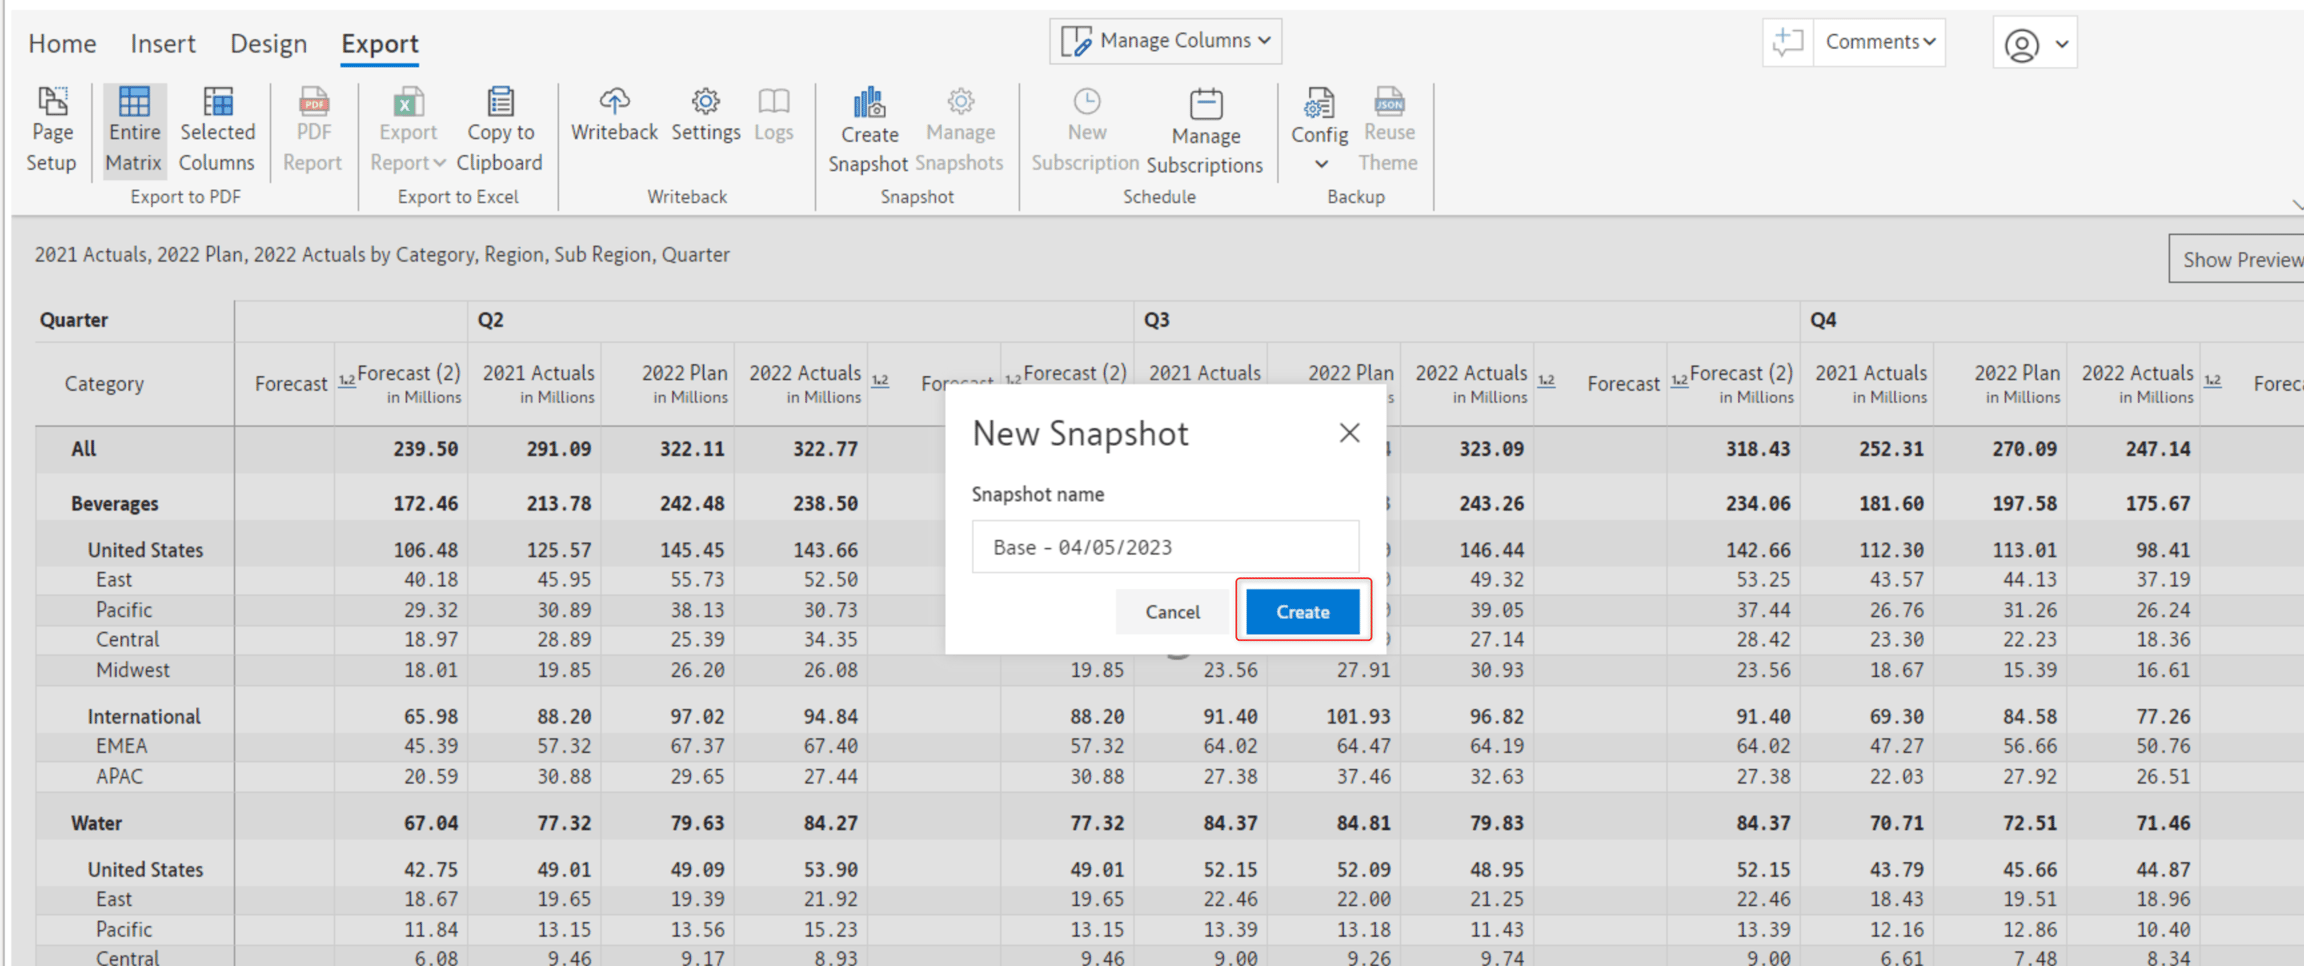Select the Entire Matrix export option
This screenshot has height=966, width=2304.
pyautogui.click(x=133, y=130)
